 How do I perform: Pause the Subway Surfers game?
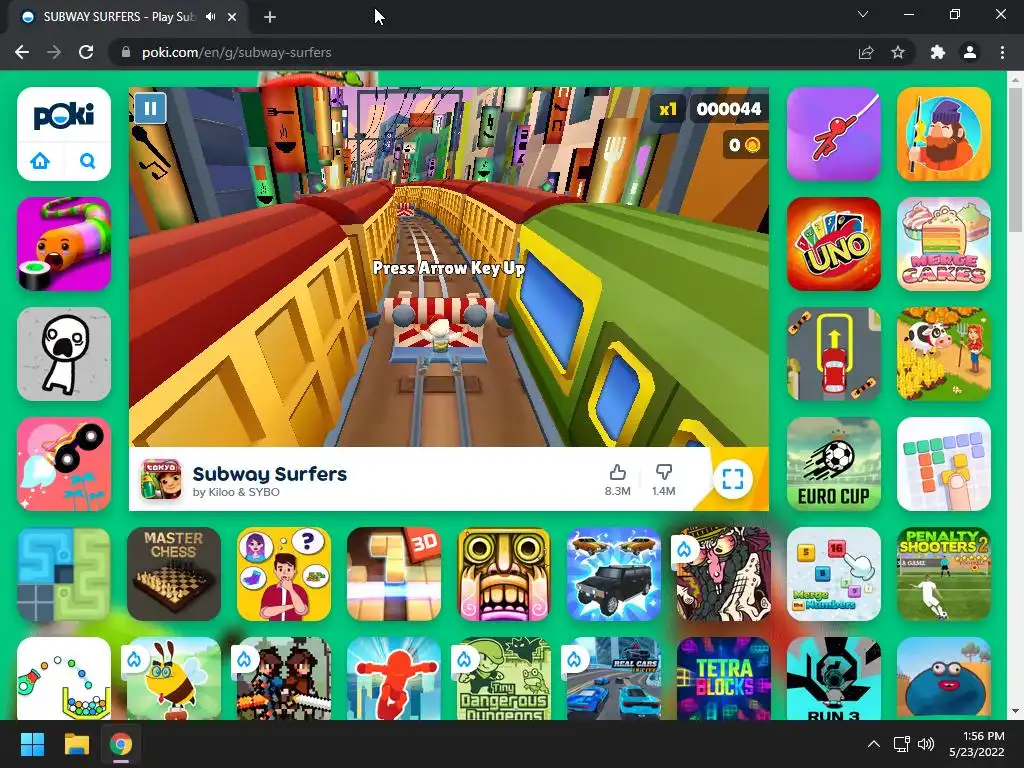tap(150, 108)
